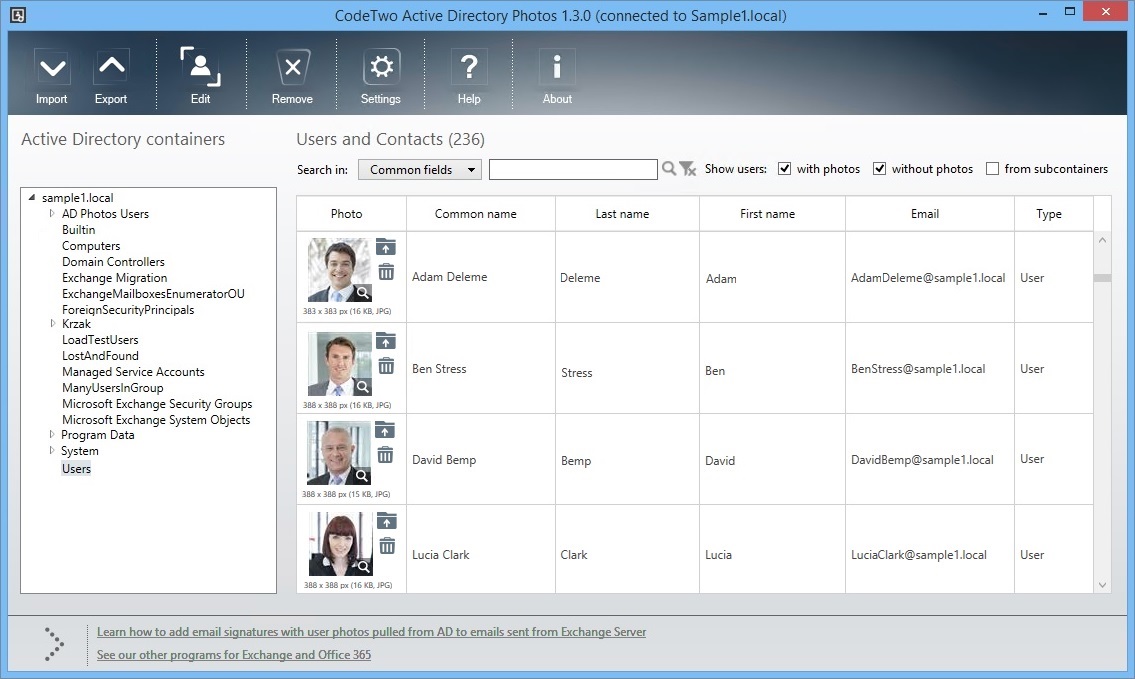The image size is (1135, 679).
Task: Select the Computers container
Action: [x=91, y=246]
